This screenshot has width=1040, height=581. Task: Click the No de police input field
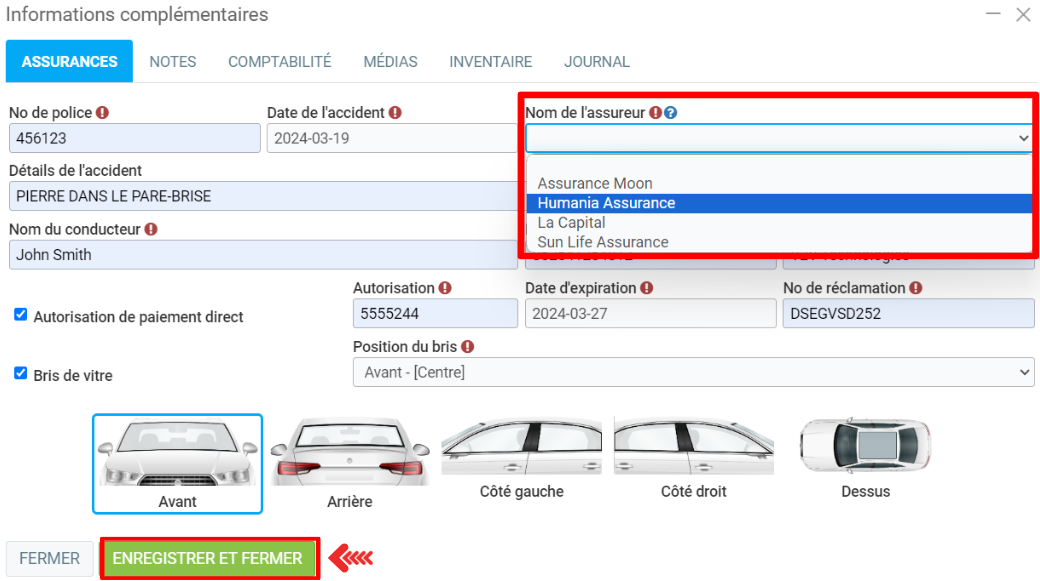(x=134, y=138)
